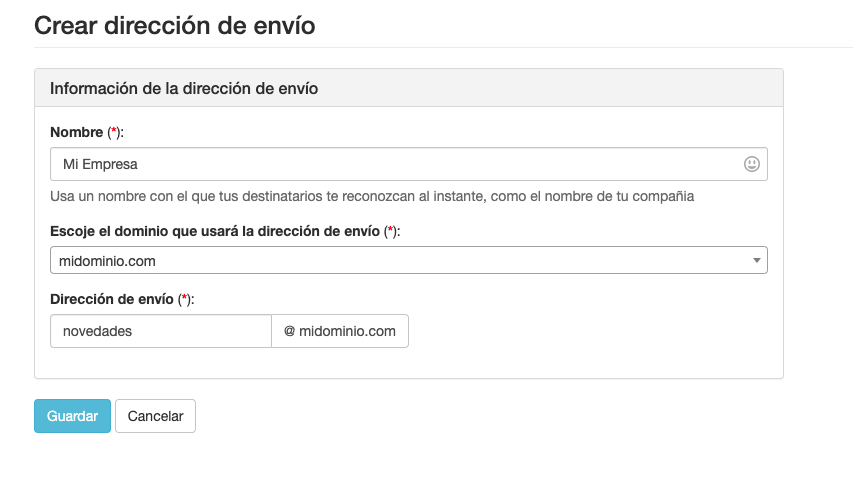853x490 pixels.
Task: Click the 'Escoge el dominio' label
Action: coord(215,231)
